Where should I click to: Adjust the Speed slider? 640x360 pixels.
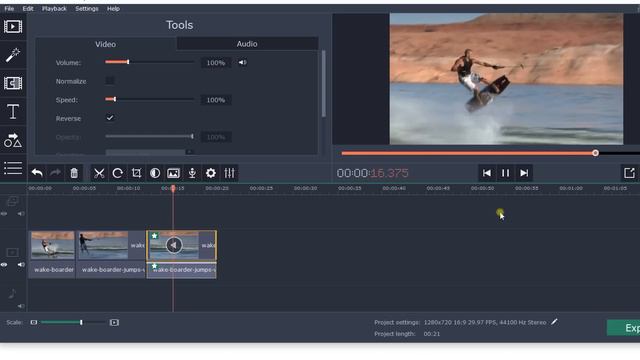(150, 99)
